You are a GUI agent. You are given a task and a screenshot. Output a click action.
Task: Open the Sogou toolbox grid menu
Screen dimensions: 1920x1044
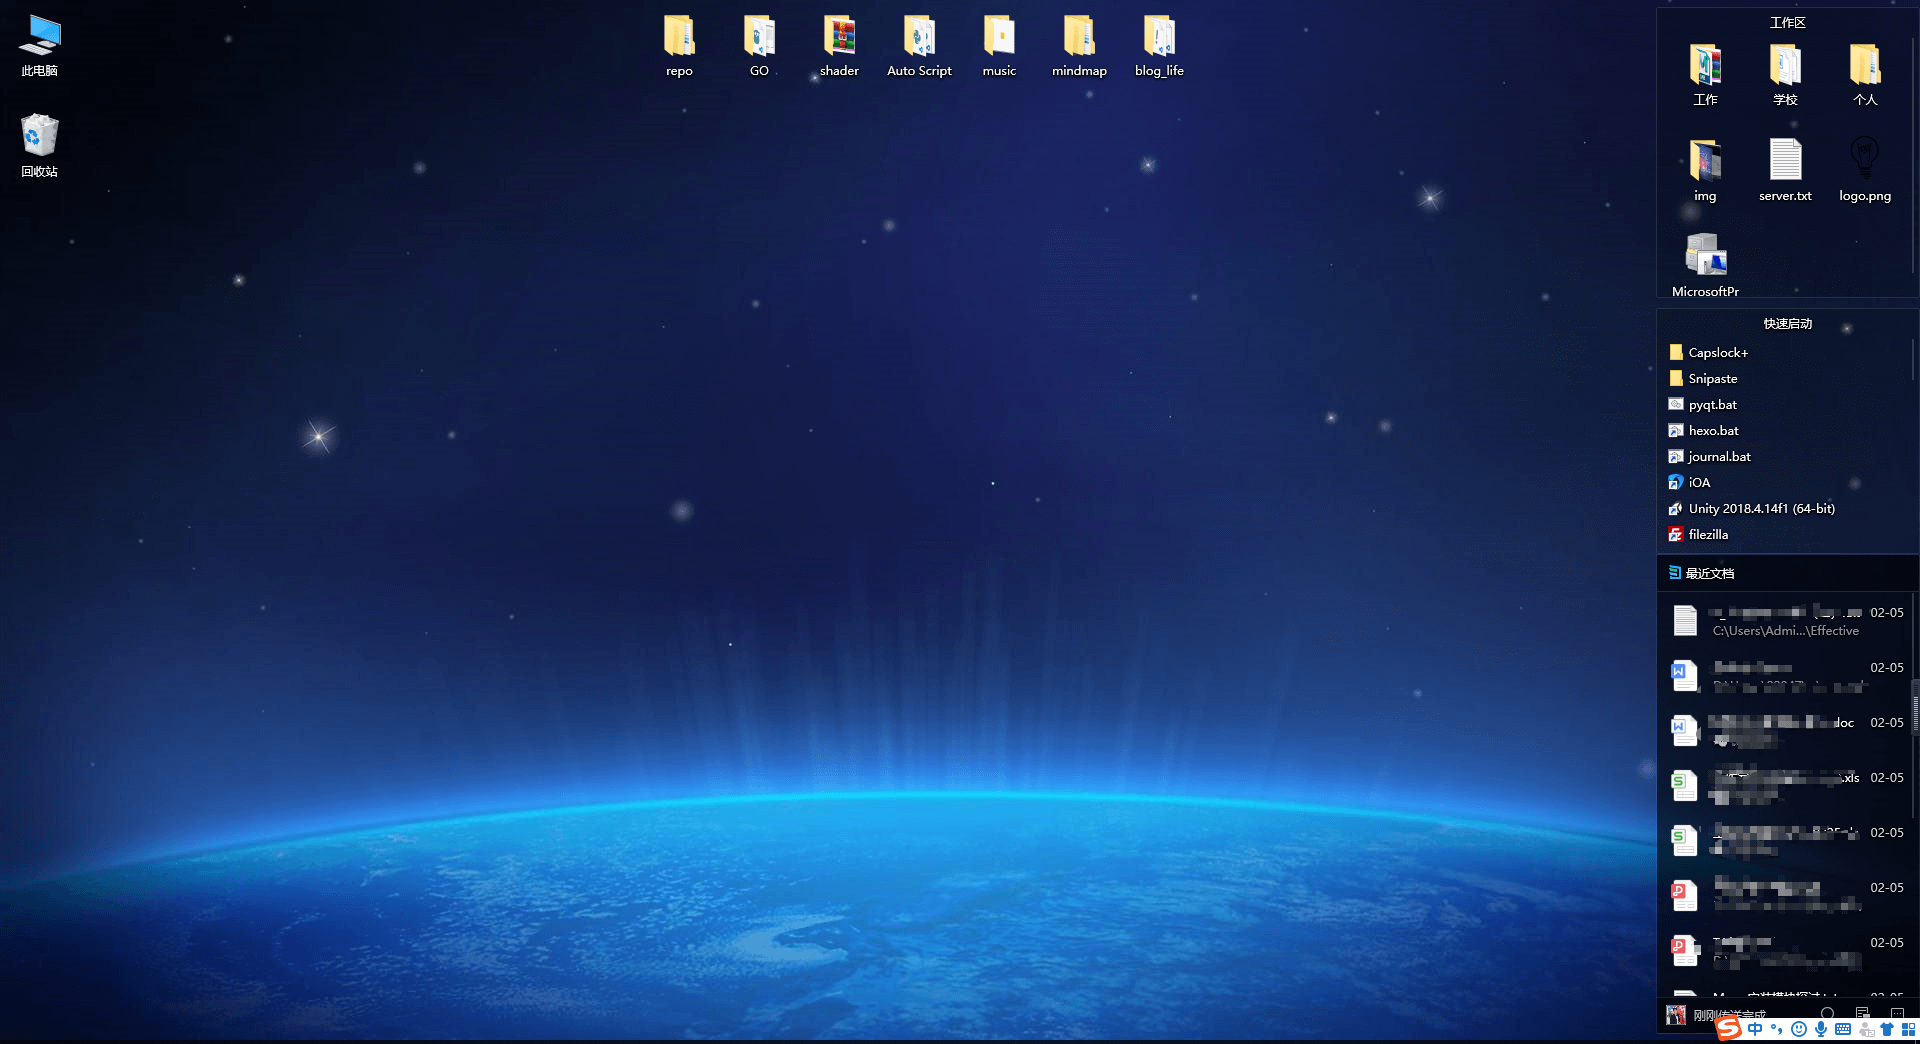click(x=1908, y=1029)
